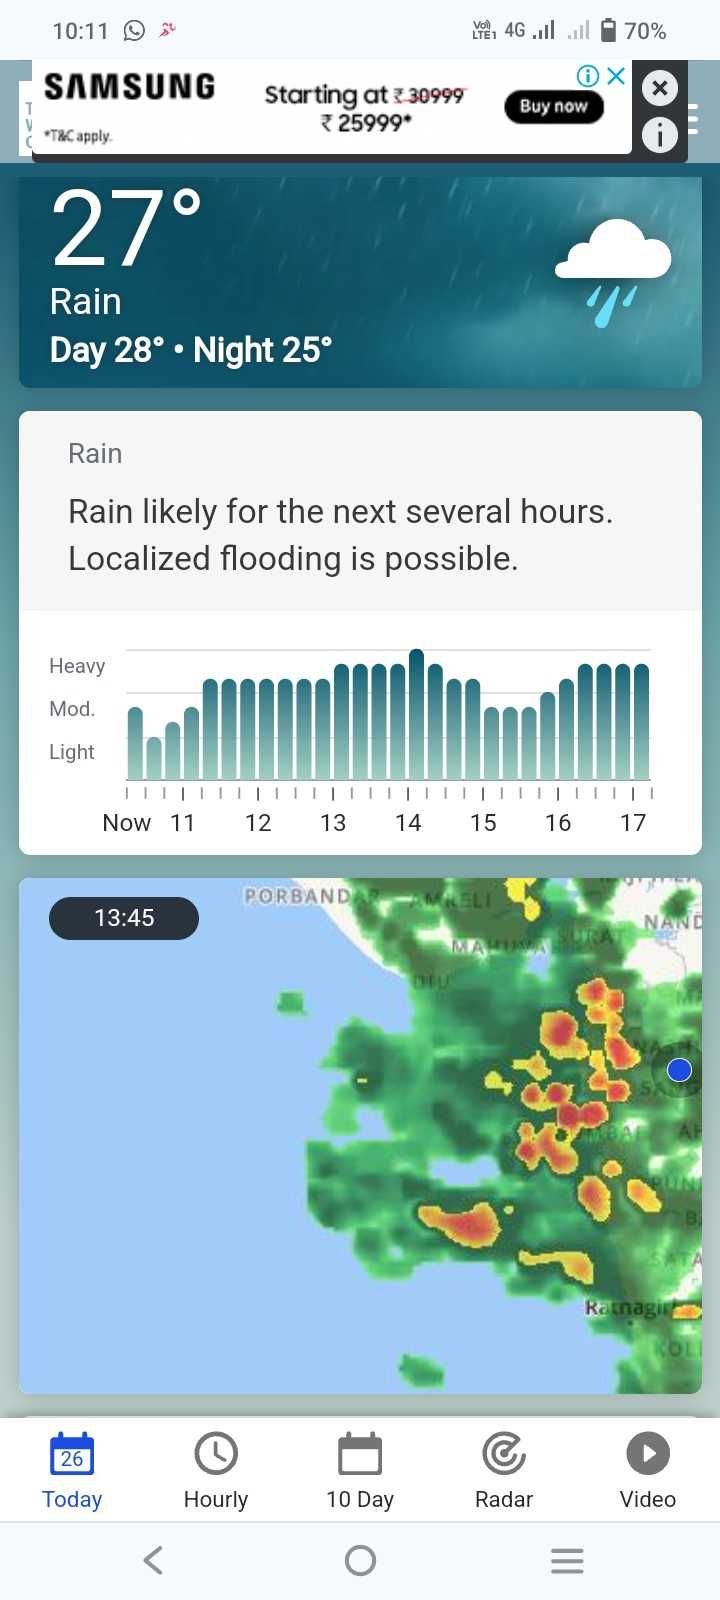
Task: Dismiss ad using small blue X
Action: pos(616,76)
